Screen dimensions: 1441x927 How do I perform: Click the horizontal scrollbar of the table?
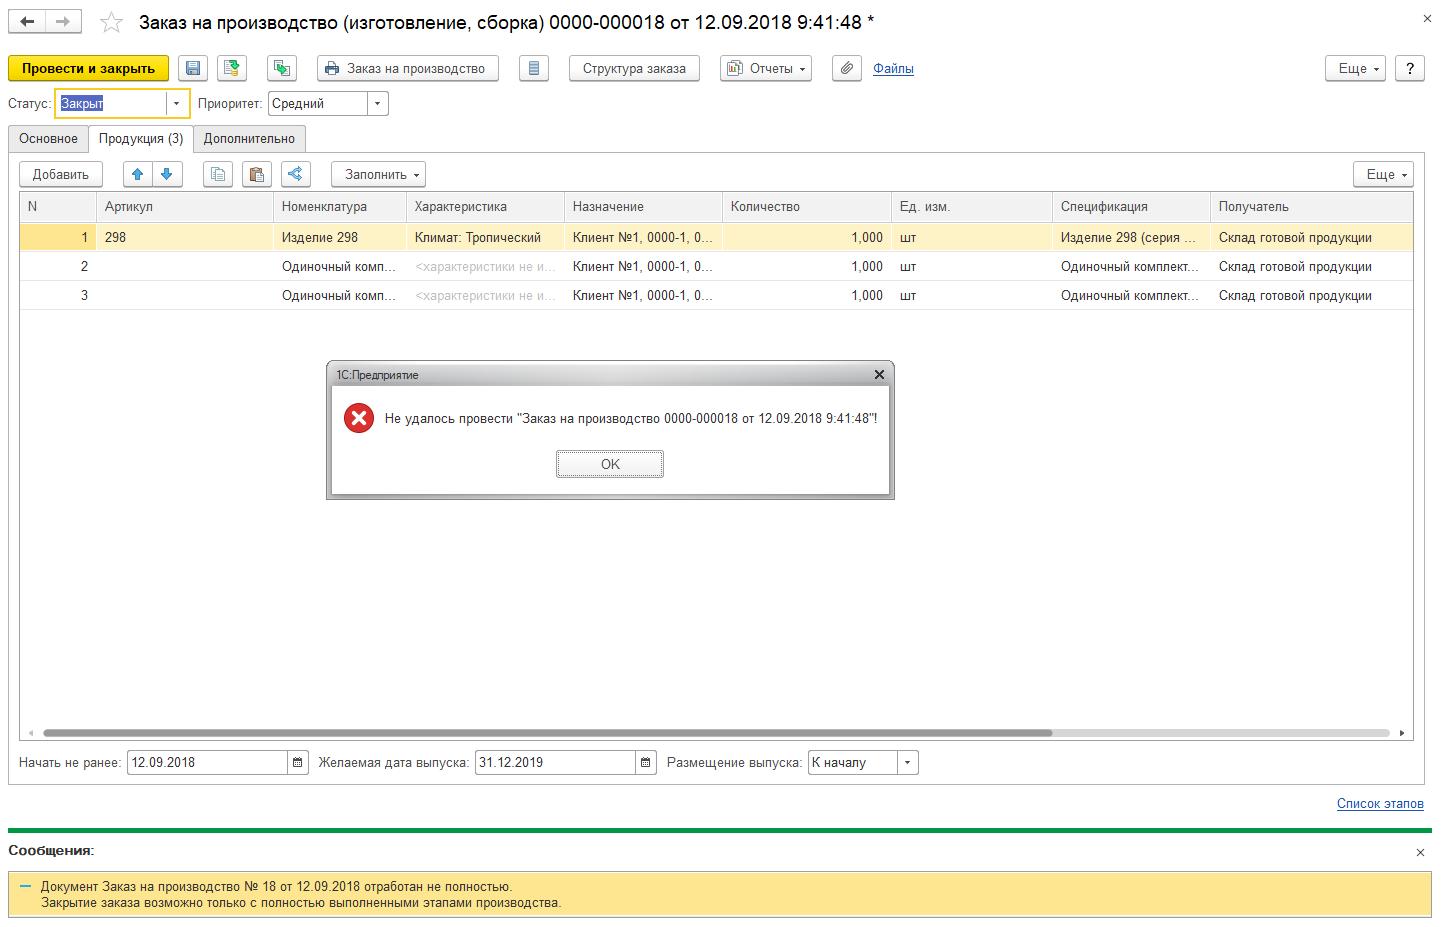(x=547, y=733)
